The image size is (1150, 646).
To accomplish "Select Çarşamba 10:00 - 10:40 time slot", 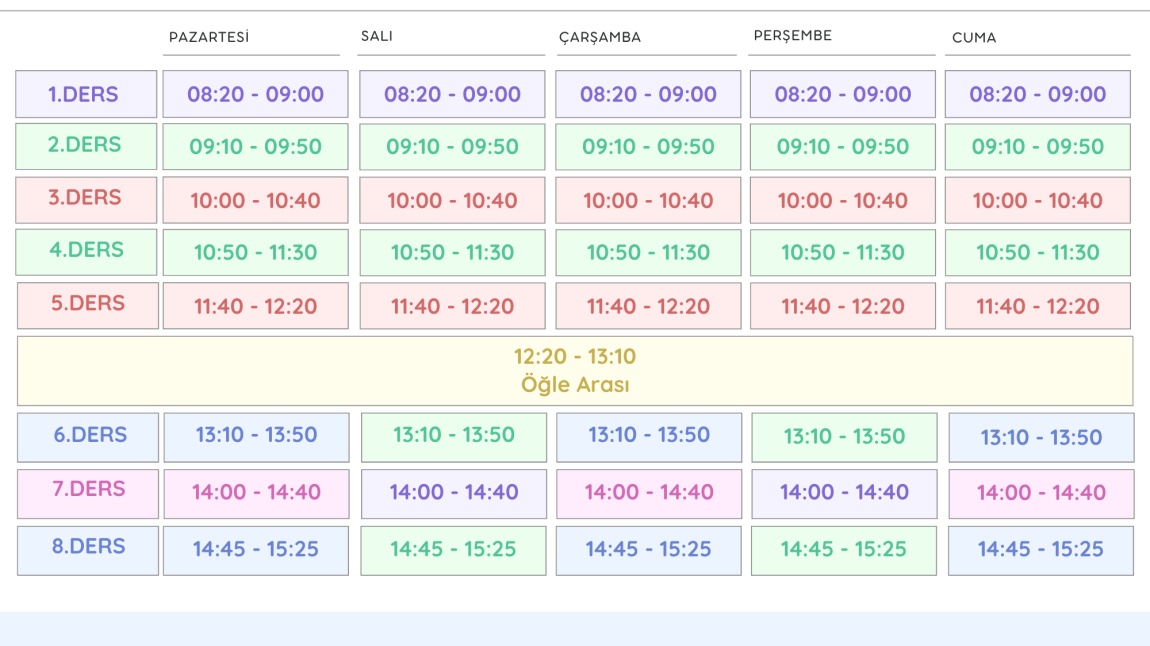I will [x=648, y=200].
